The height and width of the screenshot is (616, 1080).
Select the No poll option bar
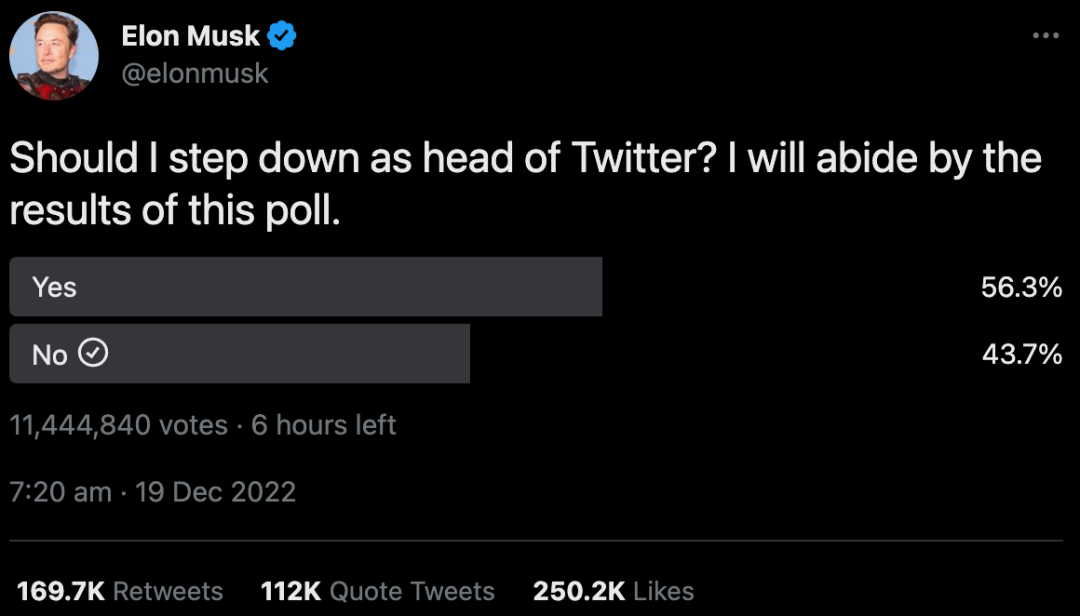pyautogui.click(x=240, y=353)
